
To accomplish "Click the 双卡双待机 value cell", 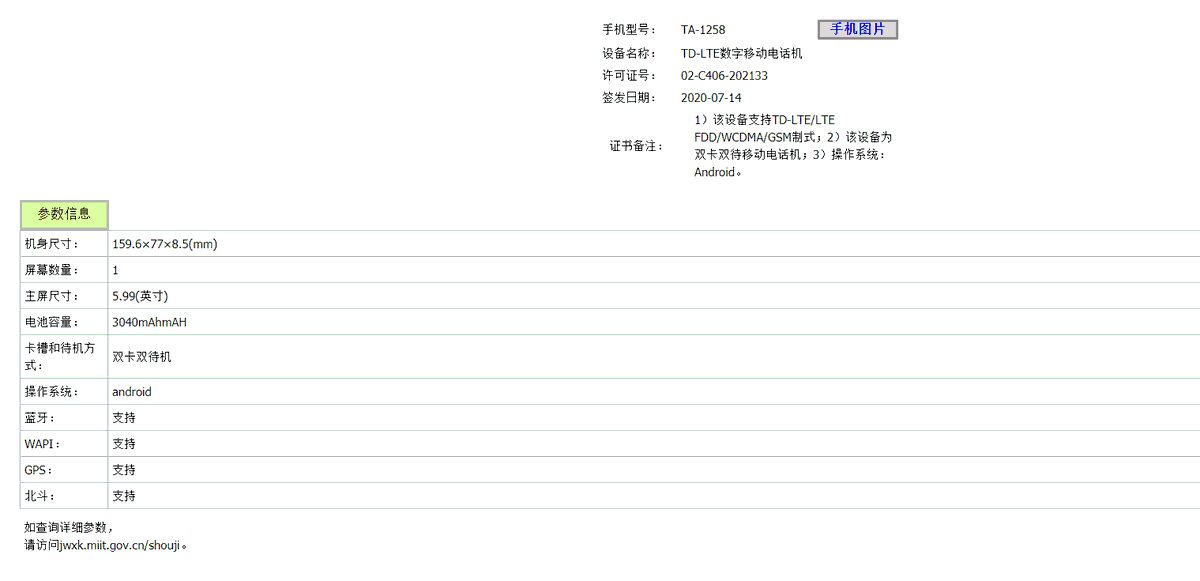I will click(x=654, y=356).
